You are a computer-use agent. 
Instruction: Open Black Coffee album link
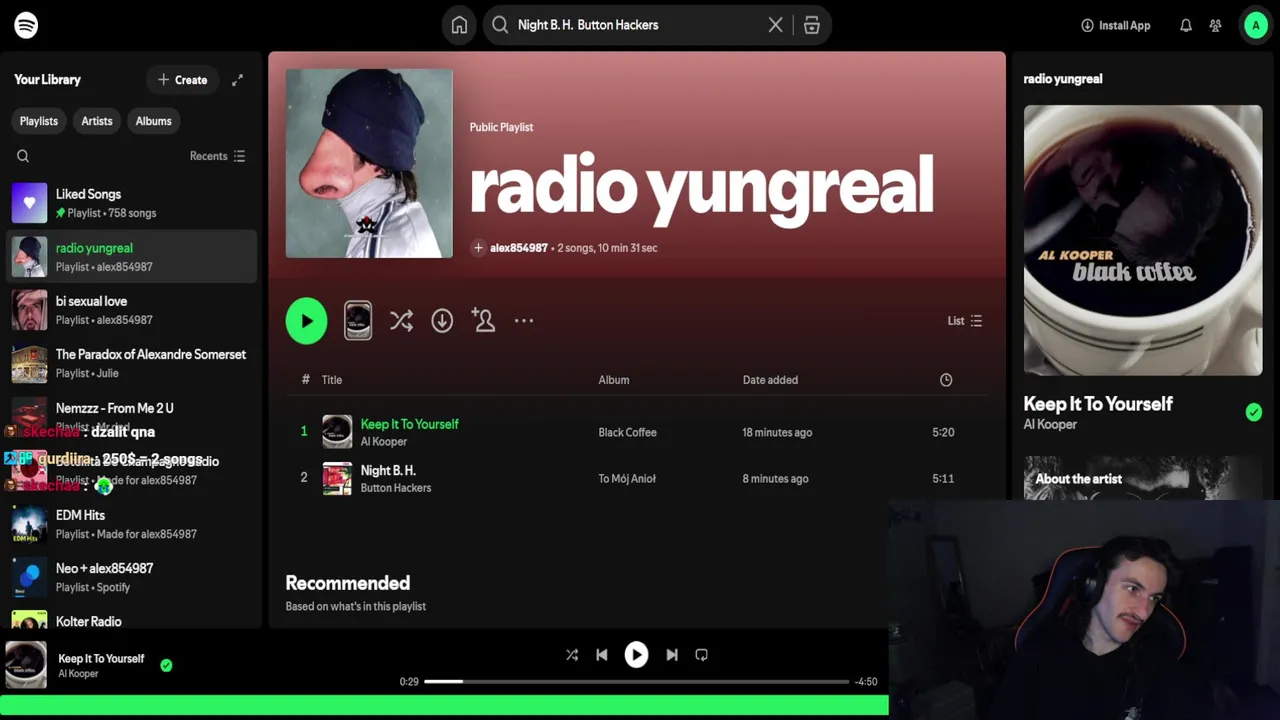[x=627, y=432]
